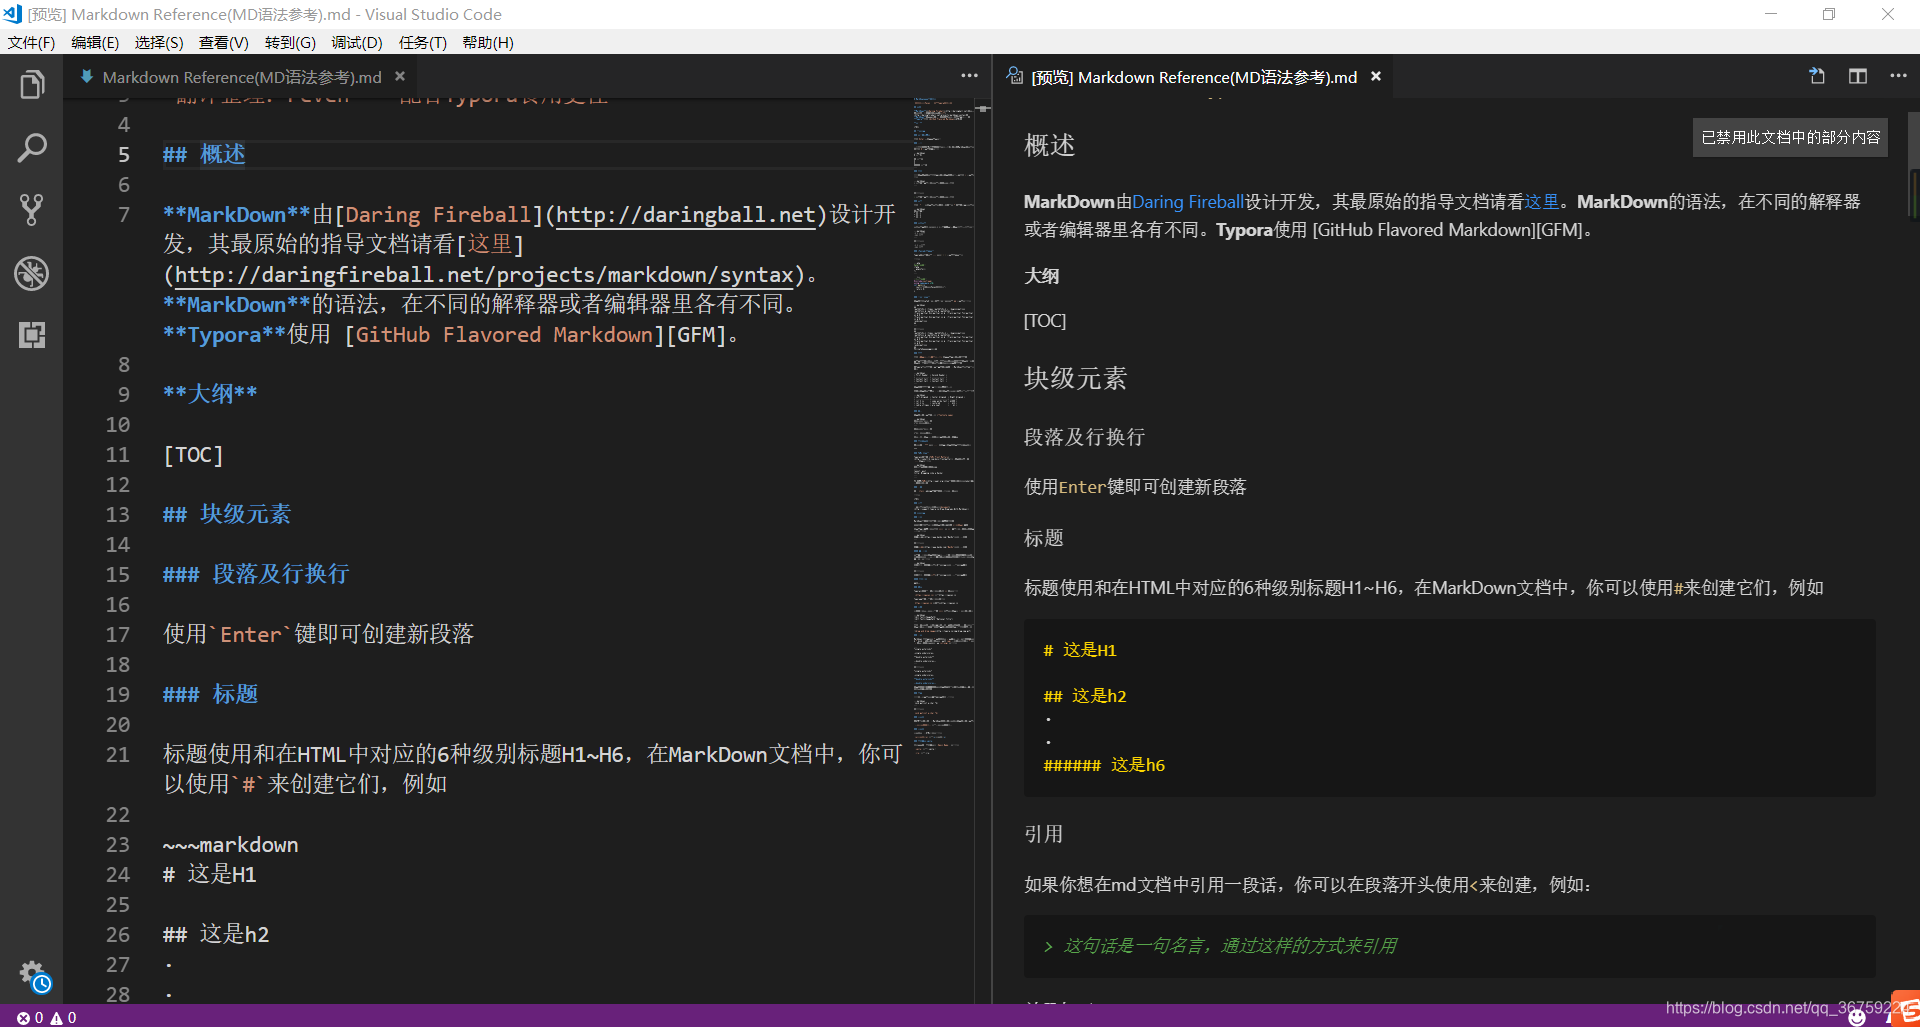This screenshot has height=1027, width=1920.
Task: Click the [TOC] line in the editor
Action: [x=193, y=455]
